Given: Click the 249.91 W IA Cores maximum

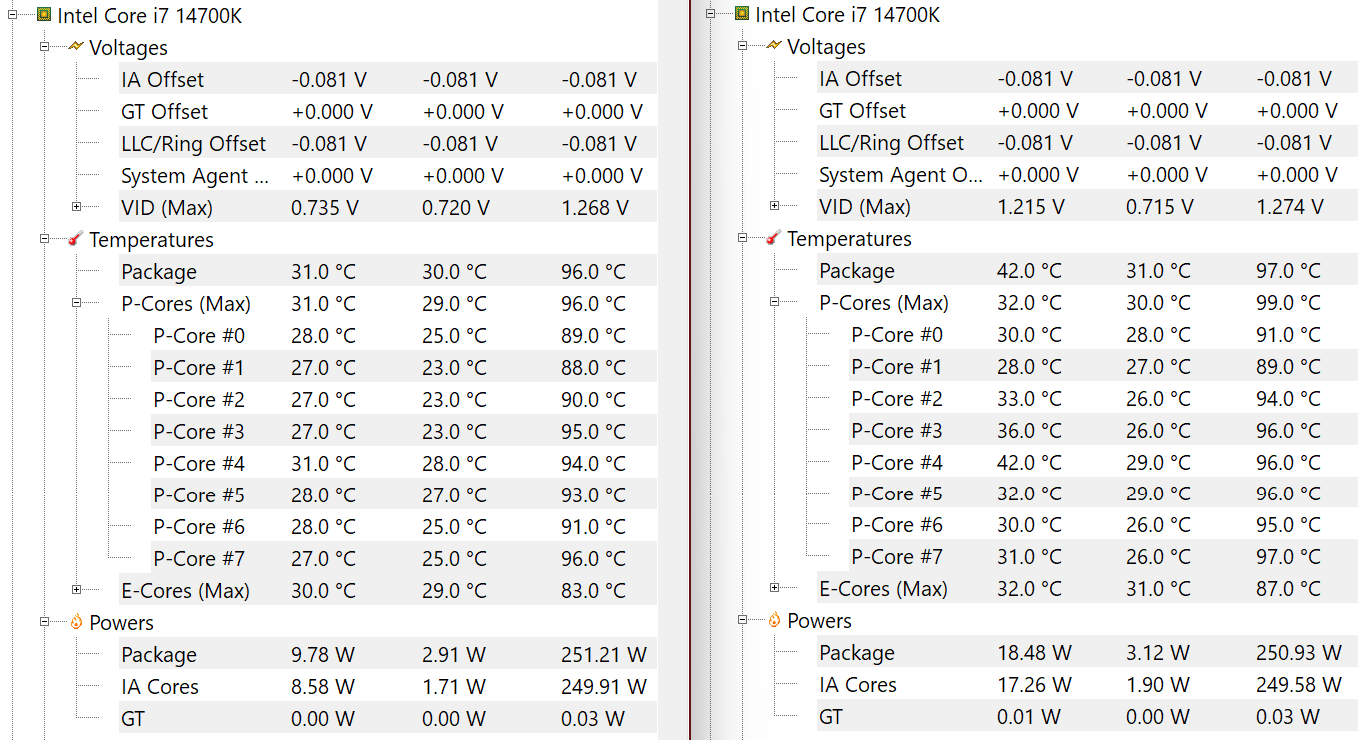Looking at the screenshot, I should pos(604,687).
